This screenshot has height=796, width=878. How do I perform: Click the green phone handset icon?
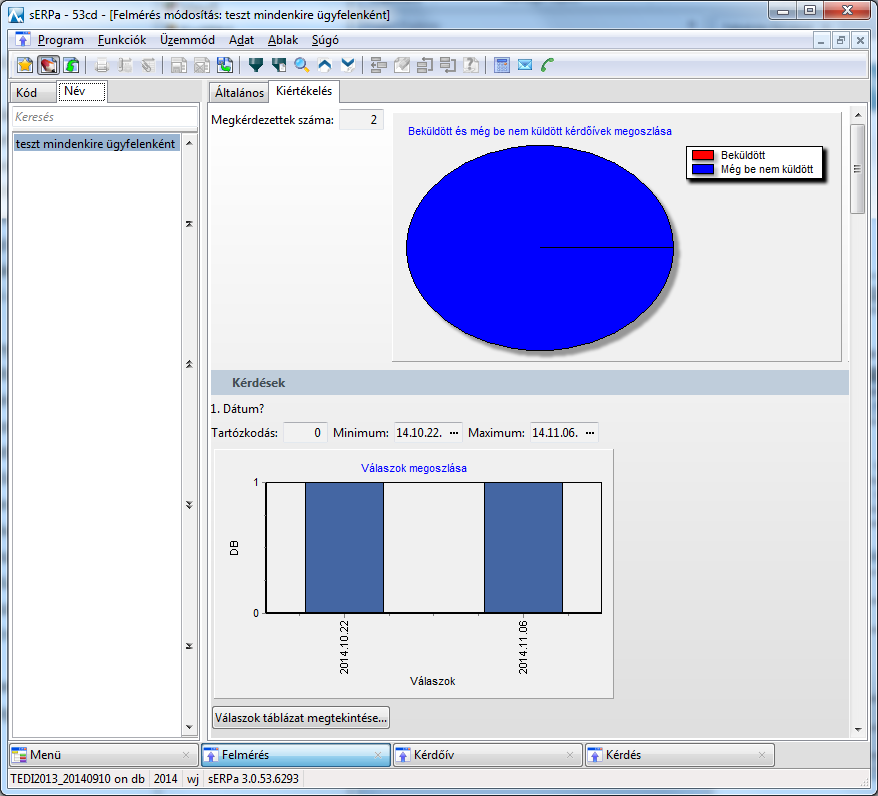tap(548, 66)
